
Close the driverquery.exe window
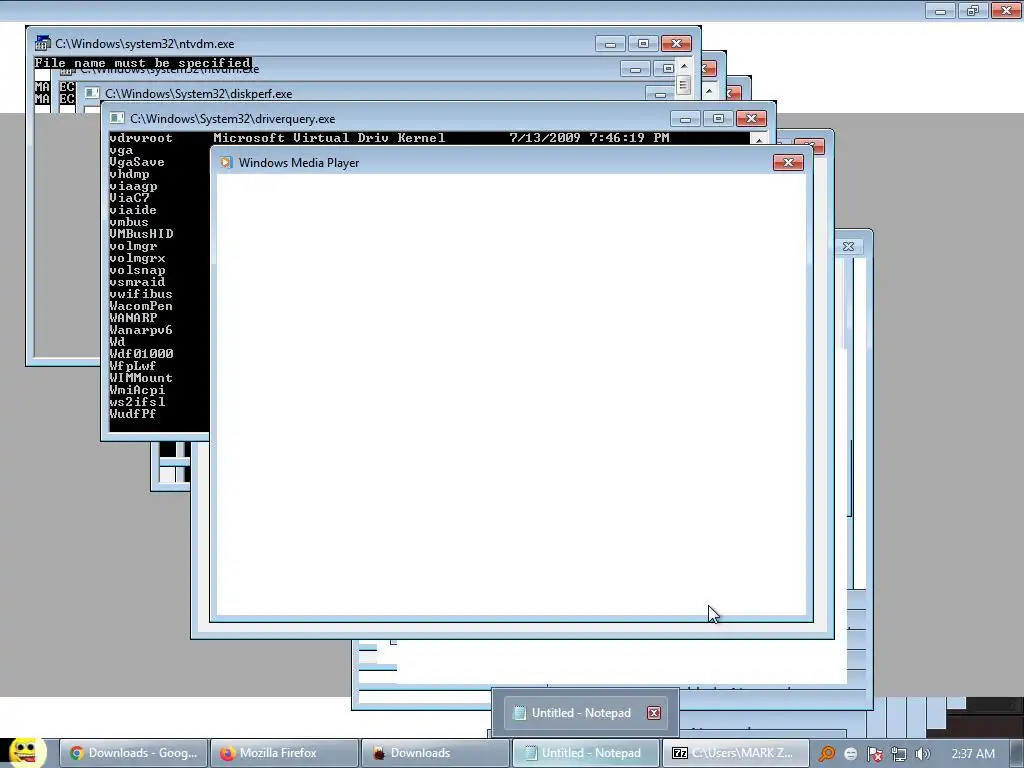[x=752, y=119]
